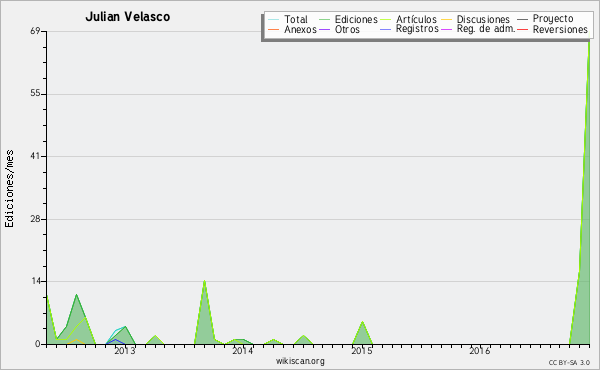Click the 2014 x-axis label
This screenshot has height=370, width=600.
pyautogui.click(x=243, y=351)
